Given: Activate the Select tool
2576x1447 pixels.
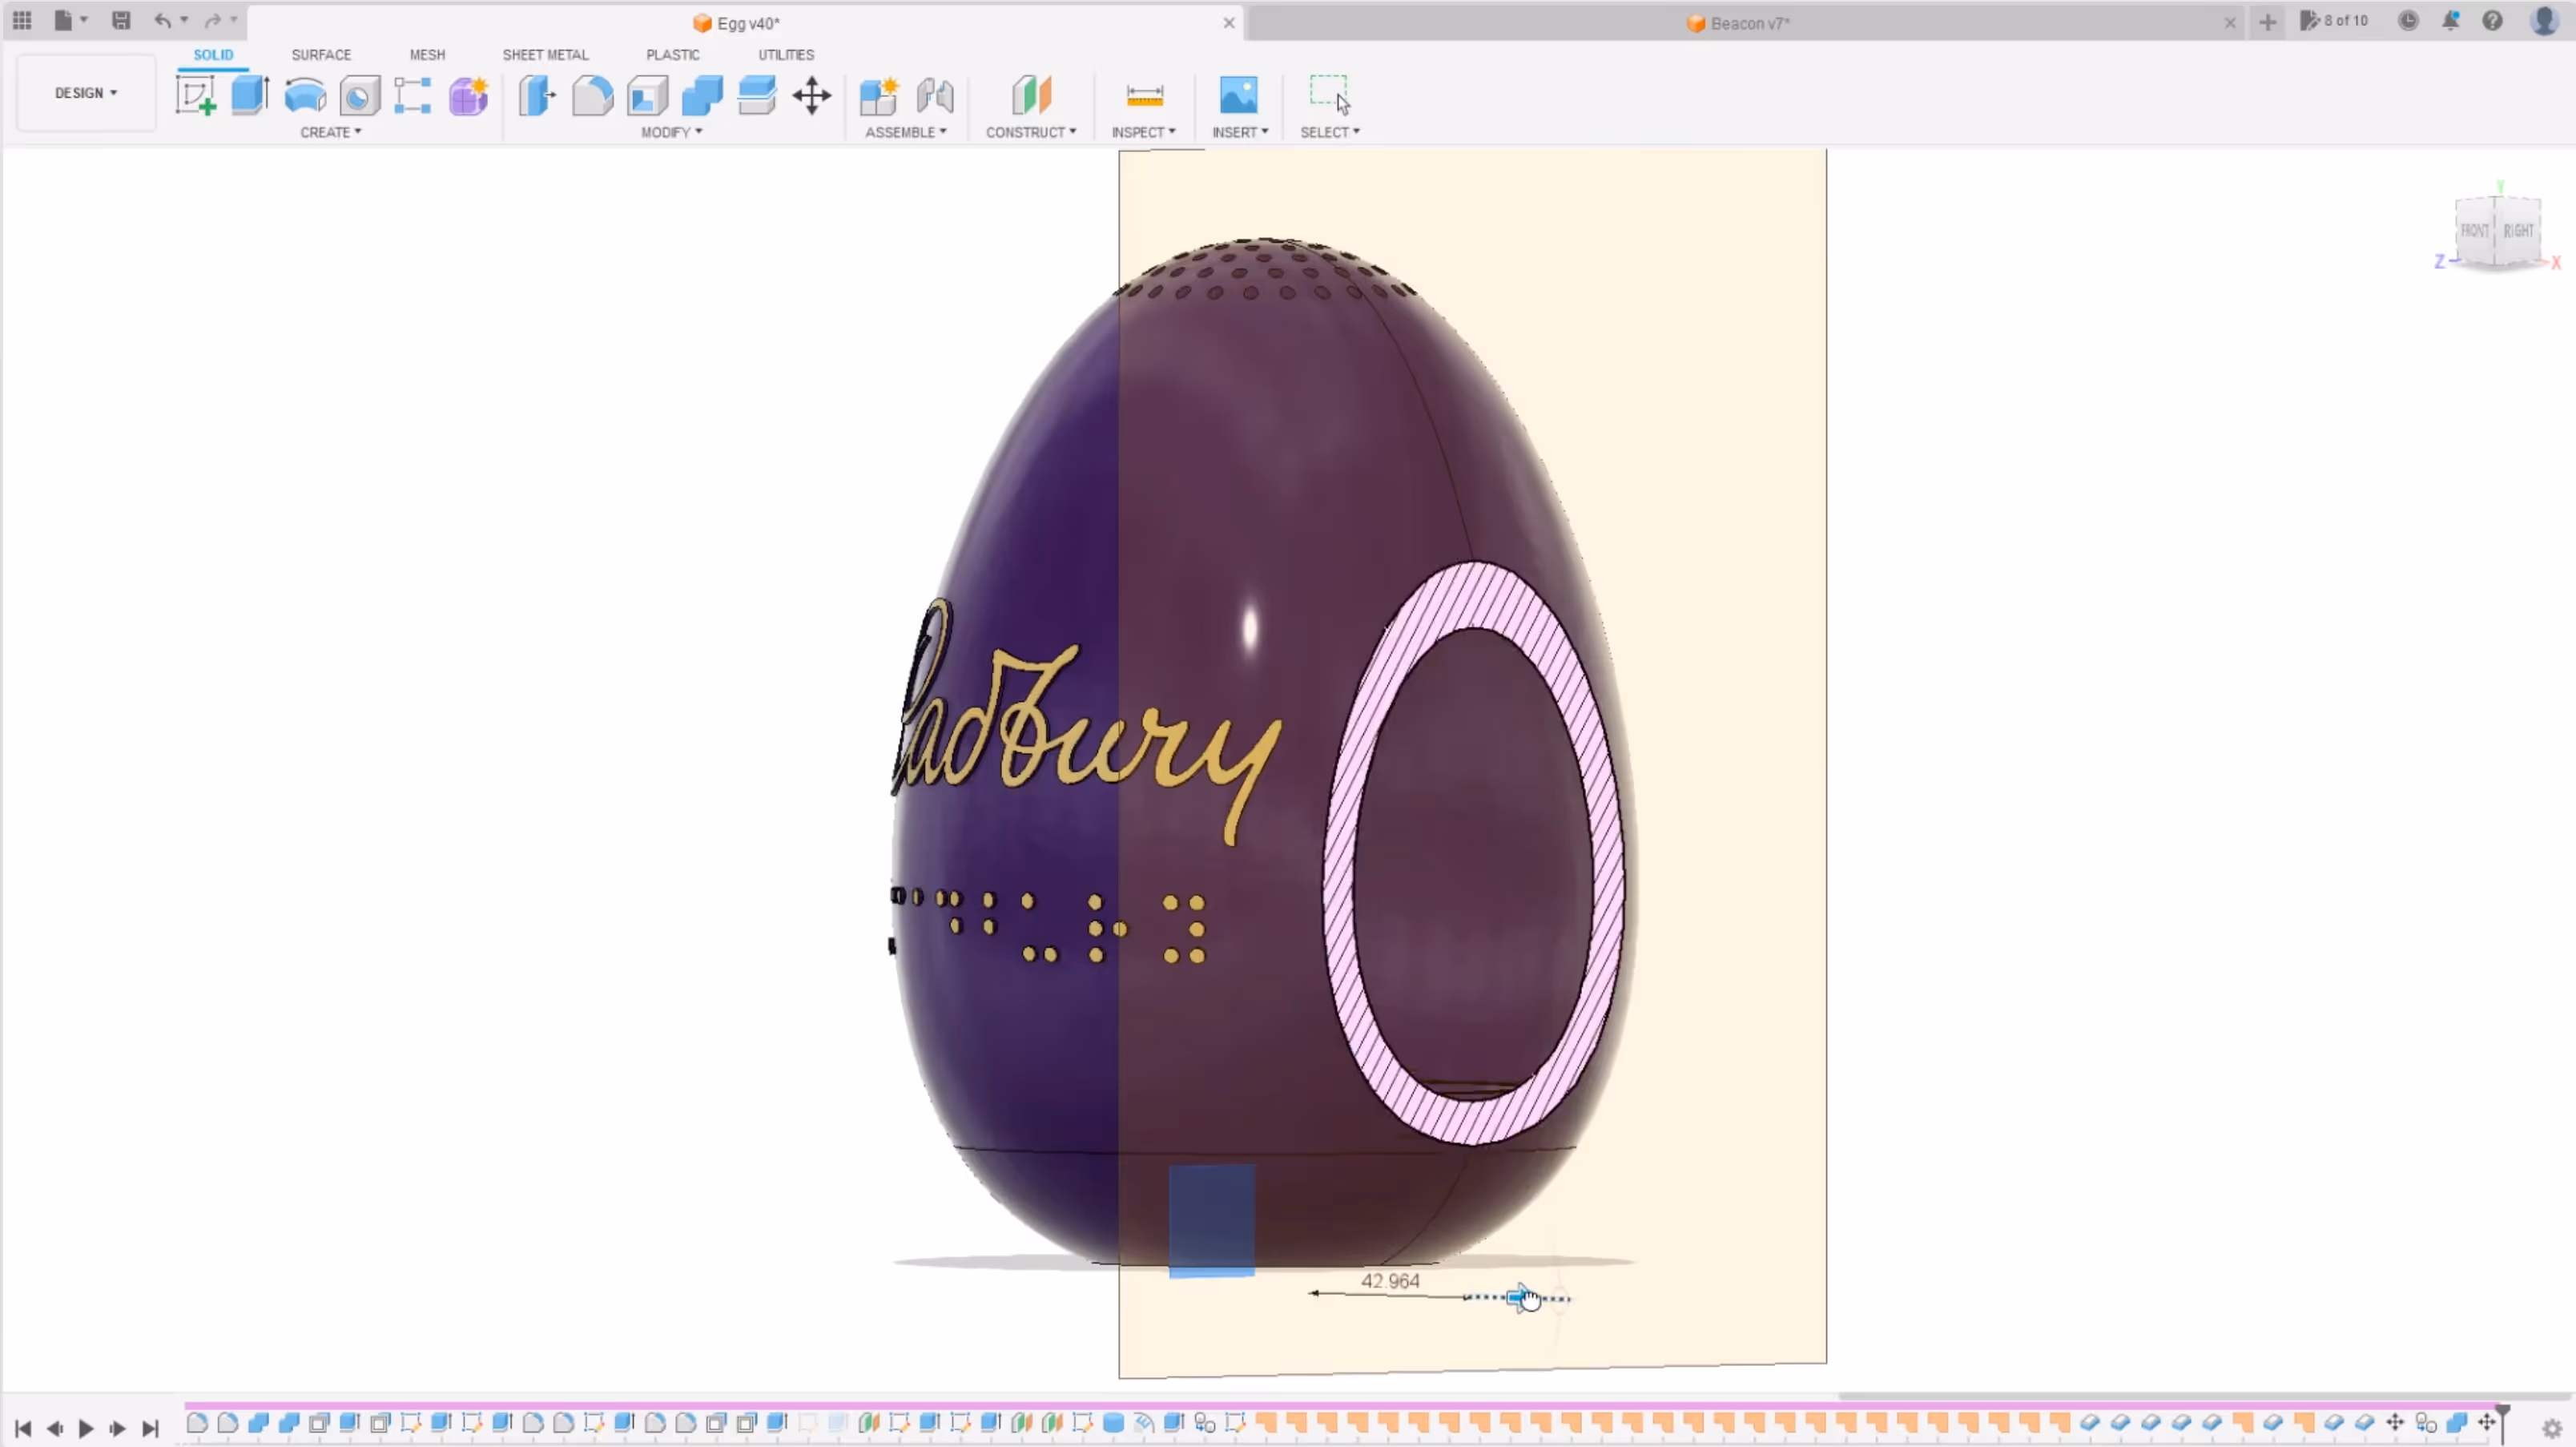Looking at the screenshot, I should point(1330,95).
